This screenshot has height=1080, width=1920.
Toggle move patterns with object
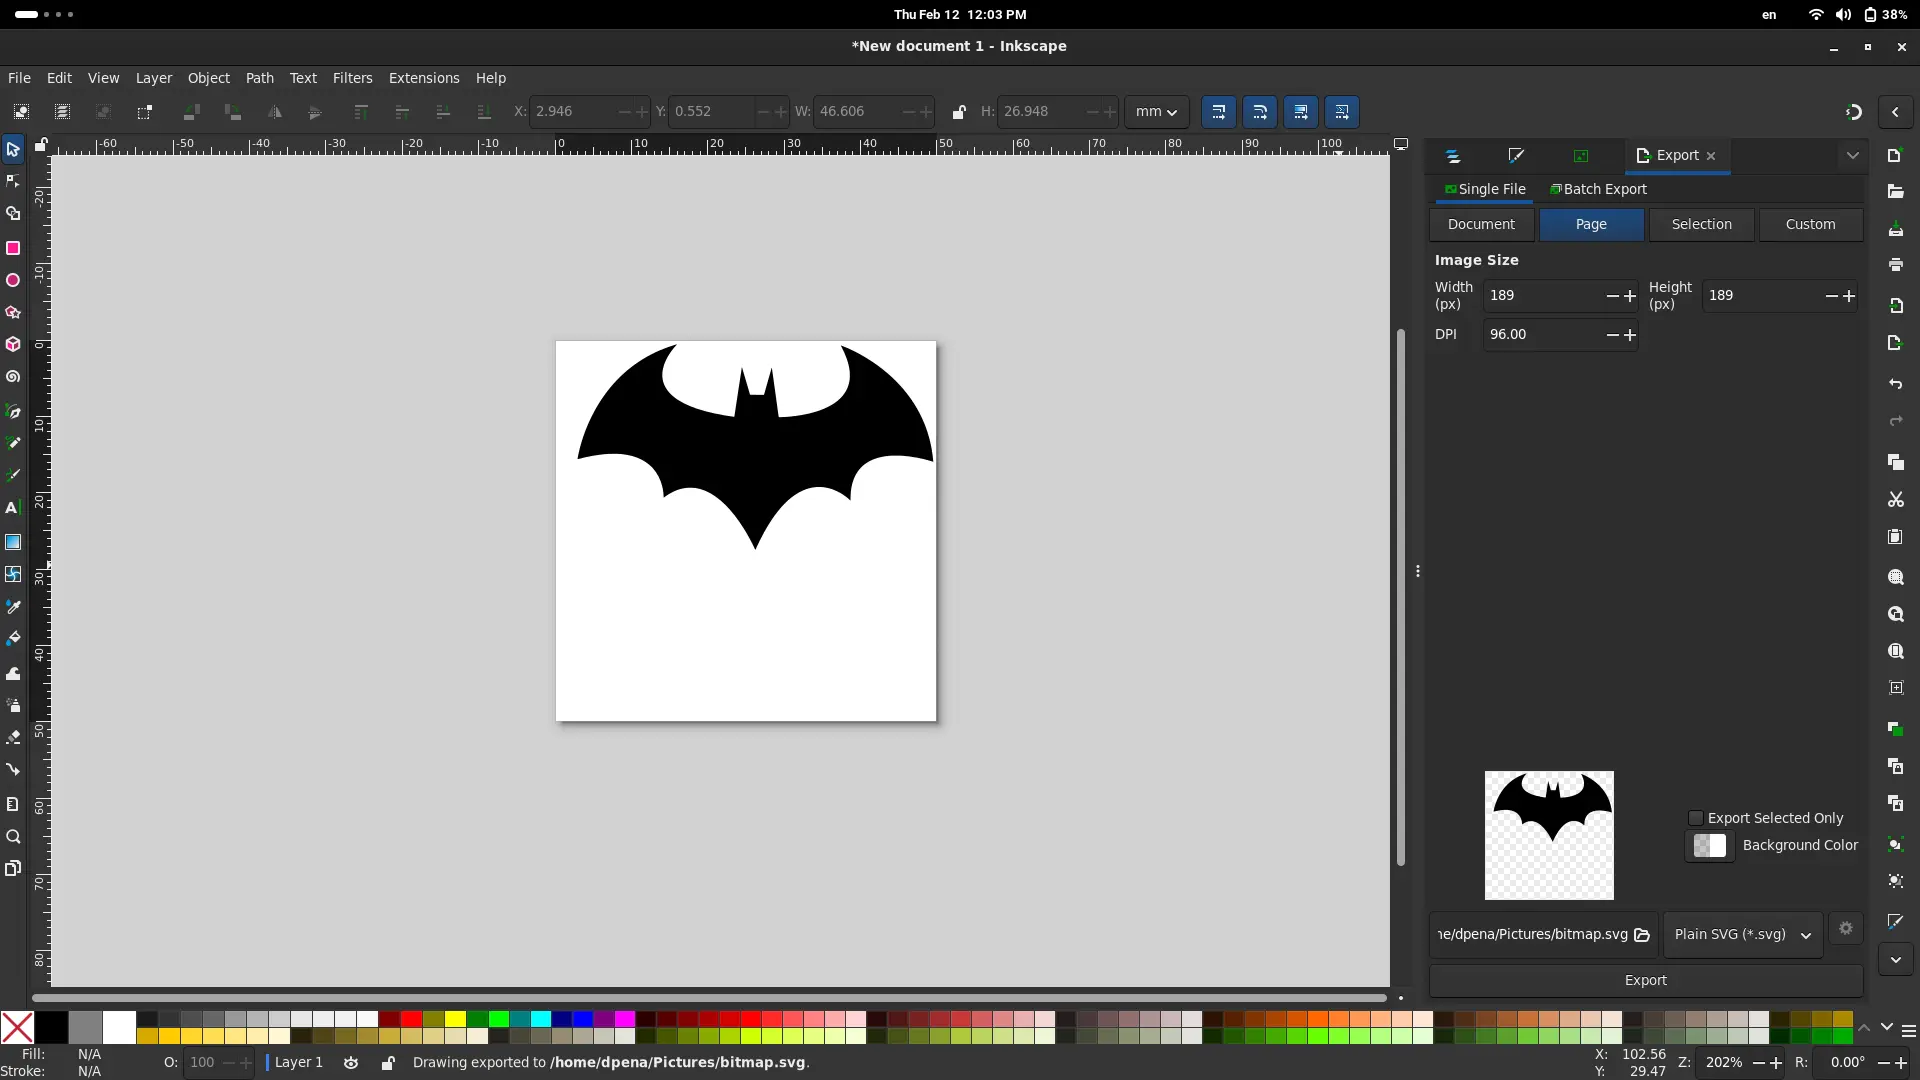1342,112
